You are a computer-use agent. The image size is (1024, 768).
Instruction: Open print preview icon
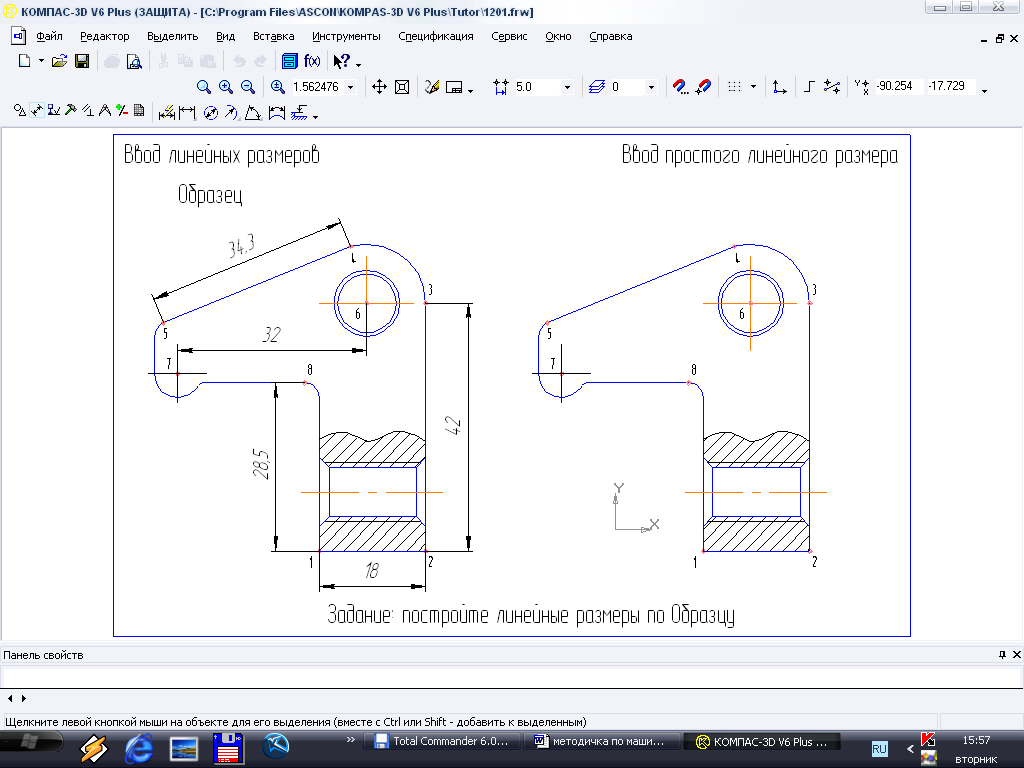pos(134,61)
